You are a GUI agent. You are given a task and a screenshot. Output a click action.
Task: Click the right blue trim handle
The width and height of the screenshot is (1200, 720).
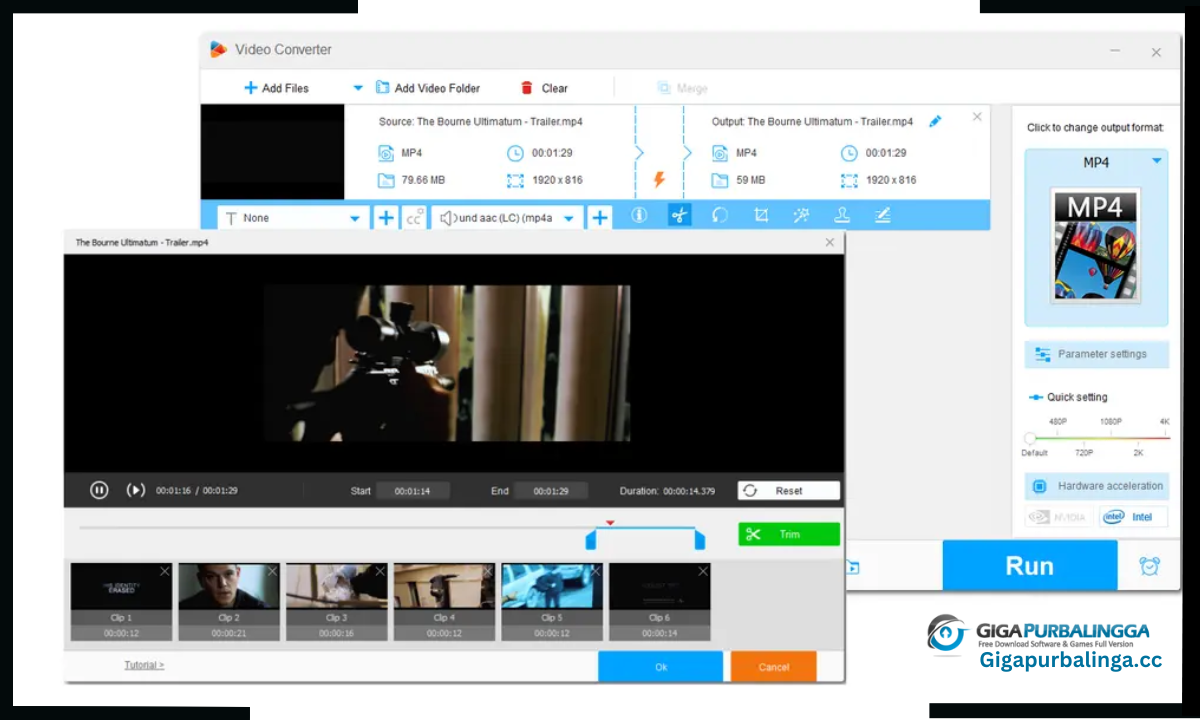(699, 540)
